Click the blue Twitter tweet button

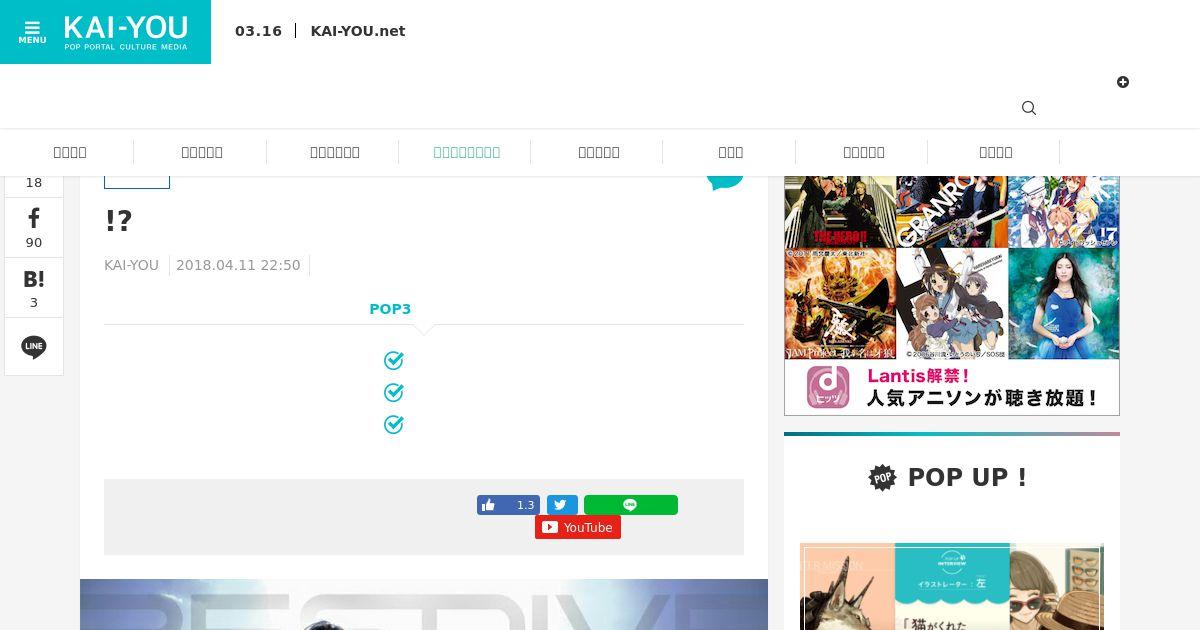tap(562, 505)
